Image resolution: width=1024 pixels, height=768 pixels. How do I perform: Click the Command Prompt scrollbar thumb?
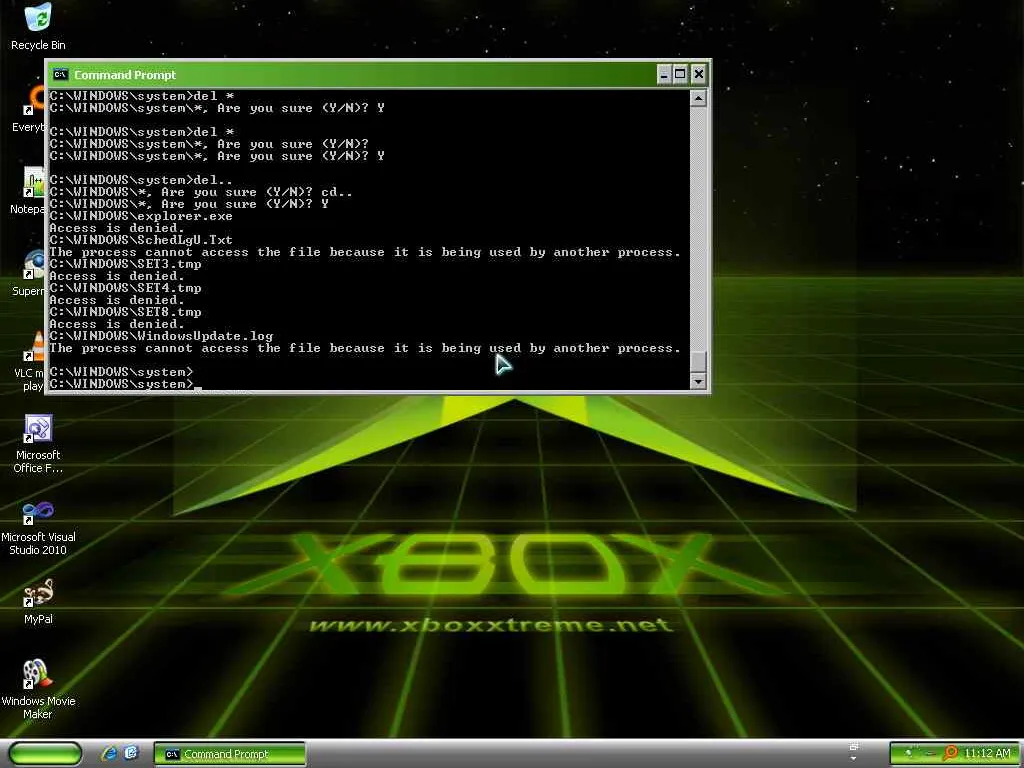[x=698, y=361]
